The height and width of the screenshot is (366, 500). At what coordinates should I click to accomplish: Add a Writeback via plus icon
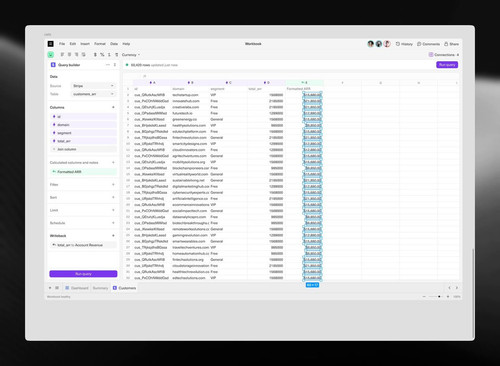(113, 236)
